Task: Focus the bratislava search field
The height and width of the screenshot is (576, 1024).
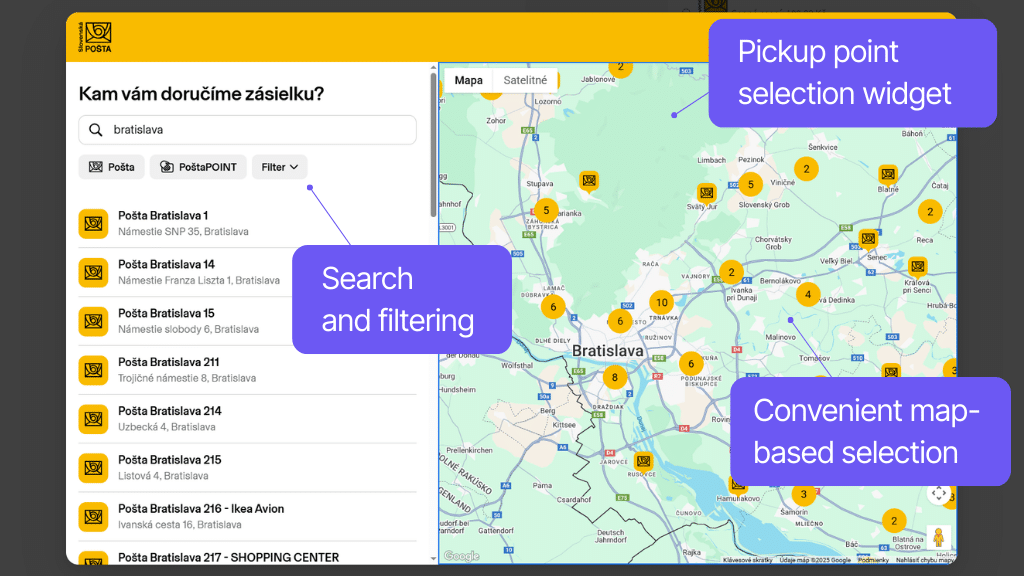Action: tap(248, 130)
